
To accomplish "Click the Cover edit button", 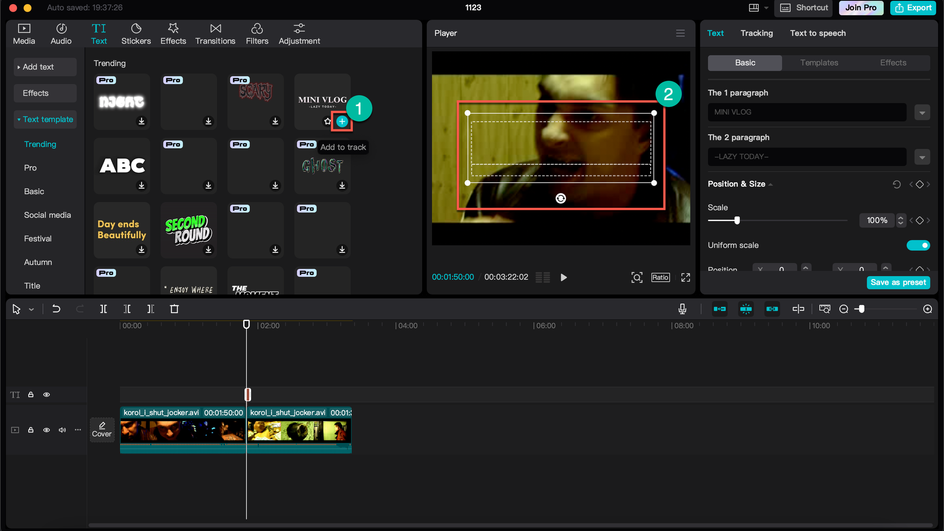I will (102, 429).
